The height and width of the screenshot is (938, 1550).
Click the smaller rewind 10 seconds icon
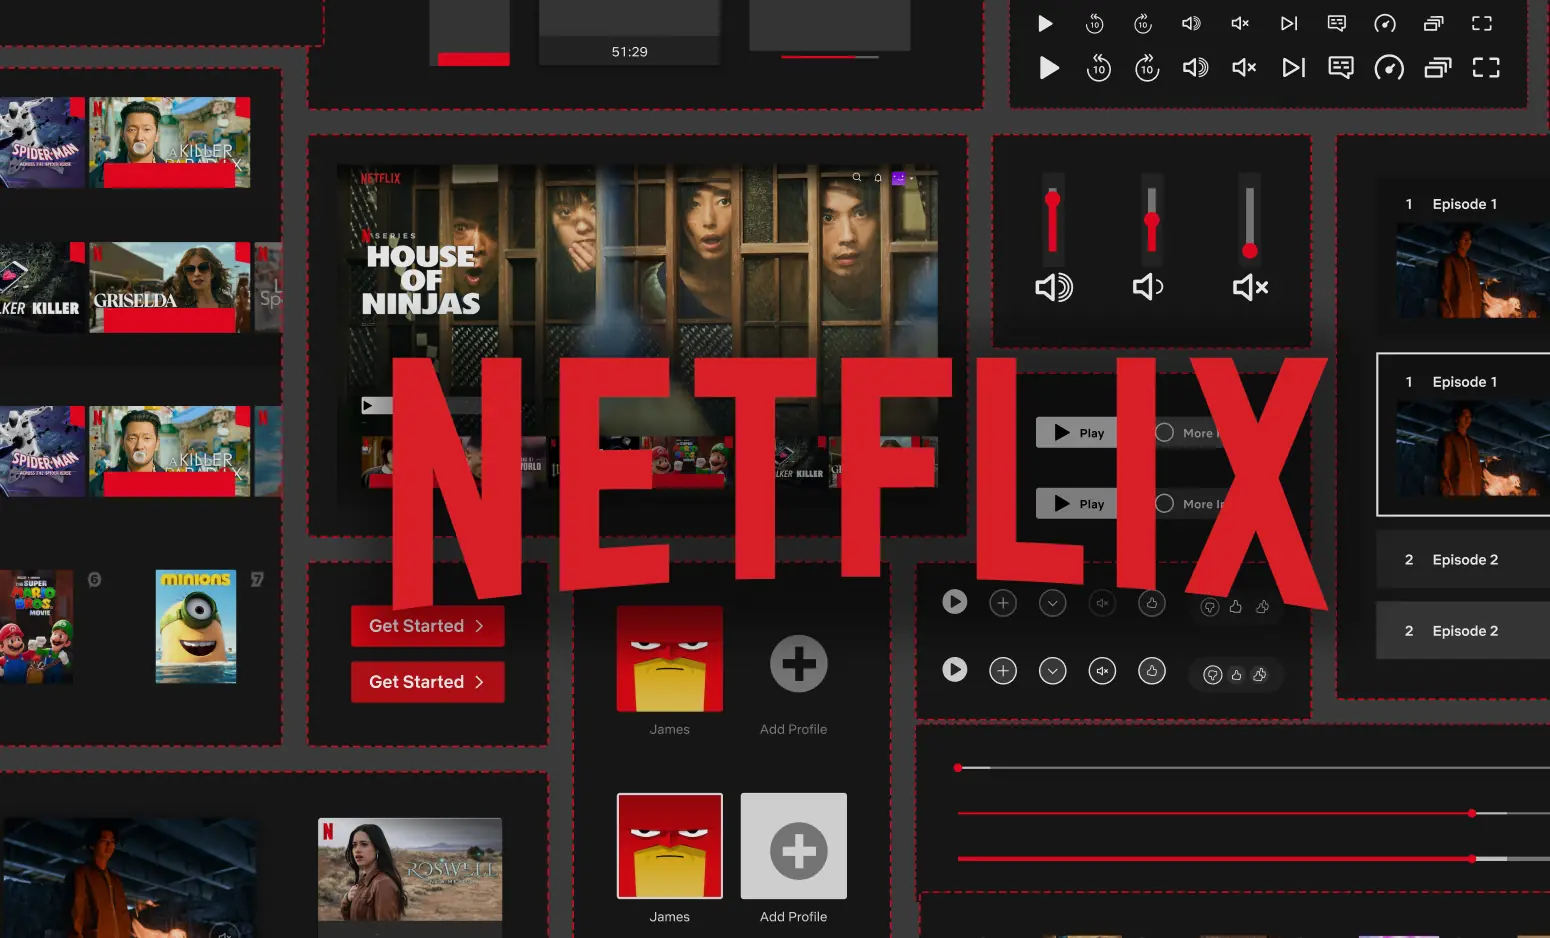(x=1094, y=23)
